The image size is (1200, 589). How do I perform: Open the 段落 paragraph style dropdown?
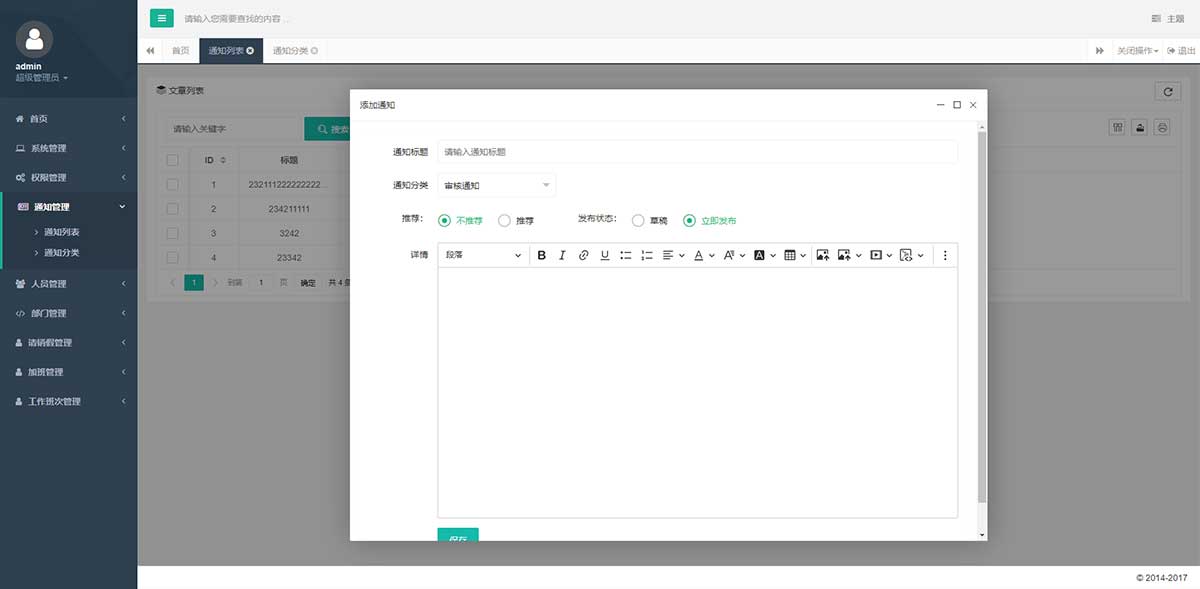(483, 256)
